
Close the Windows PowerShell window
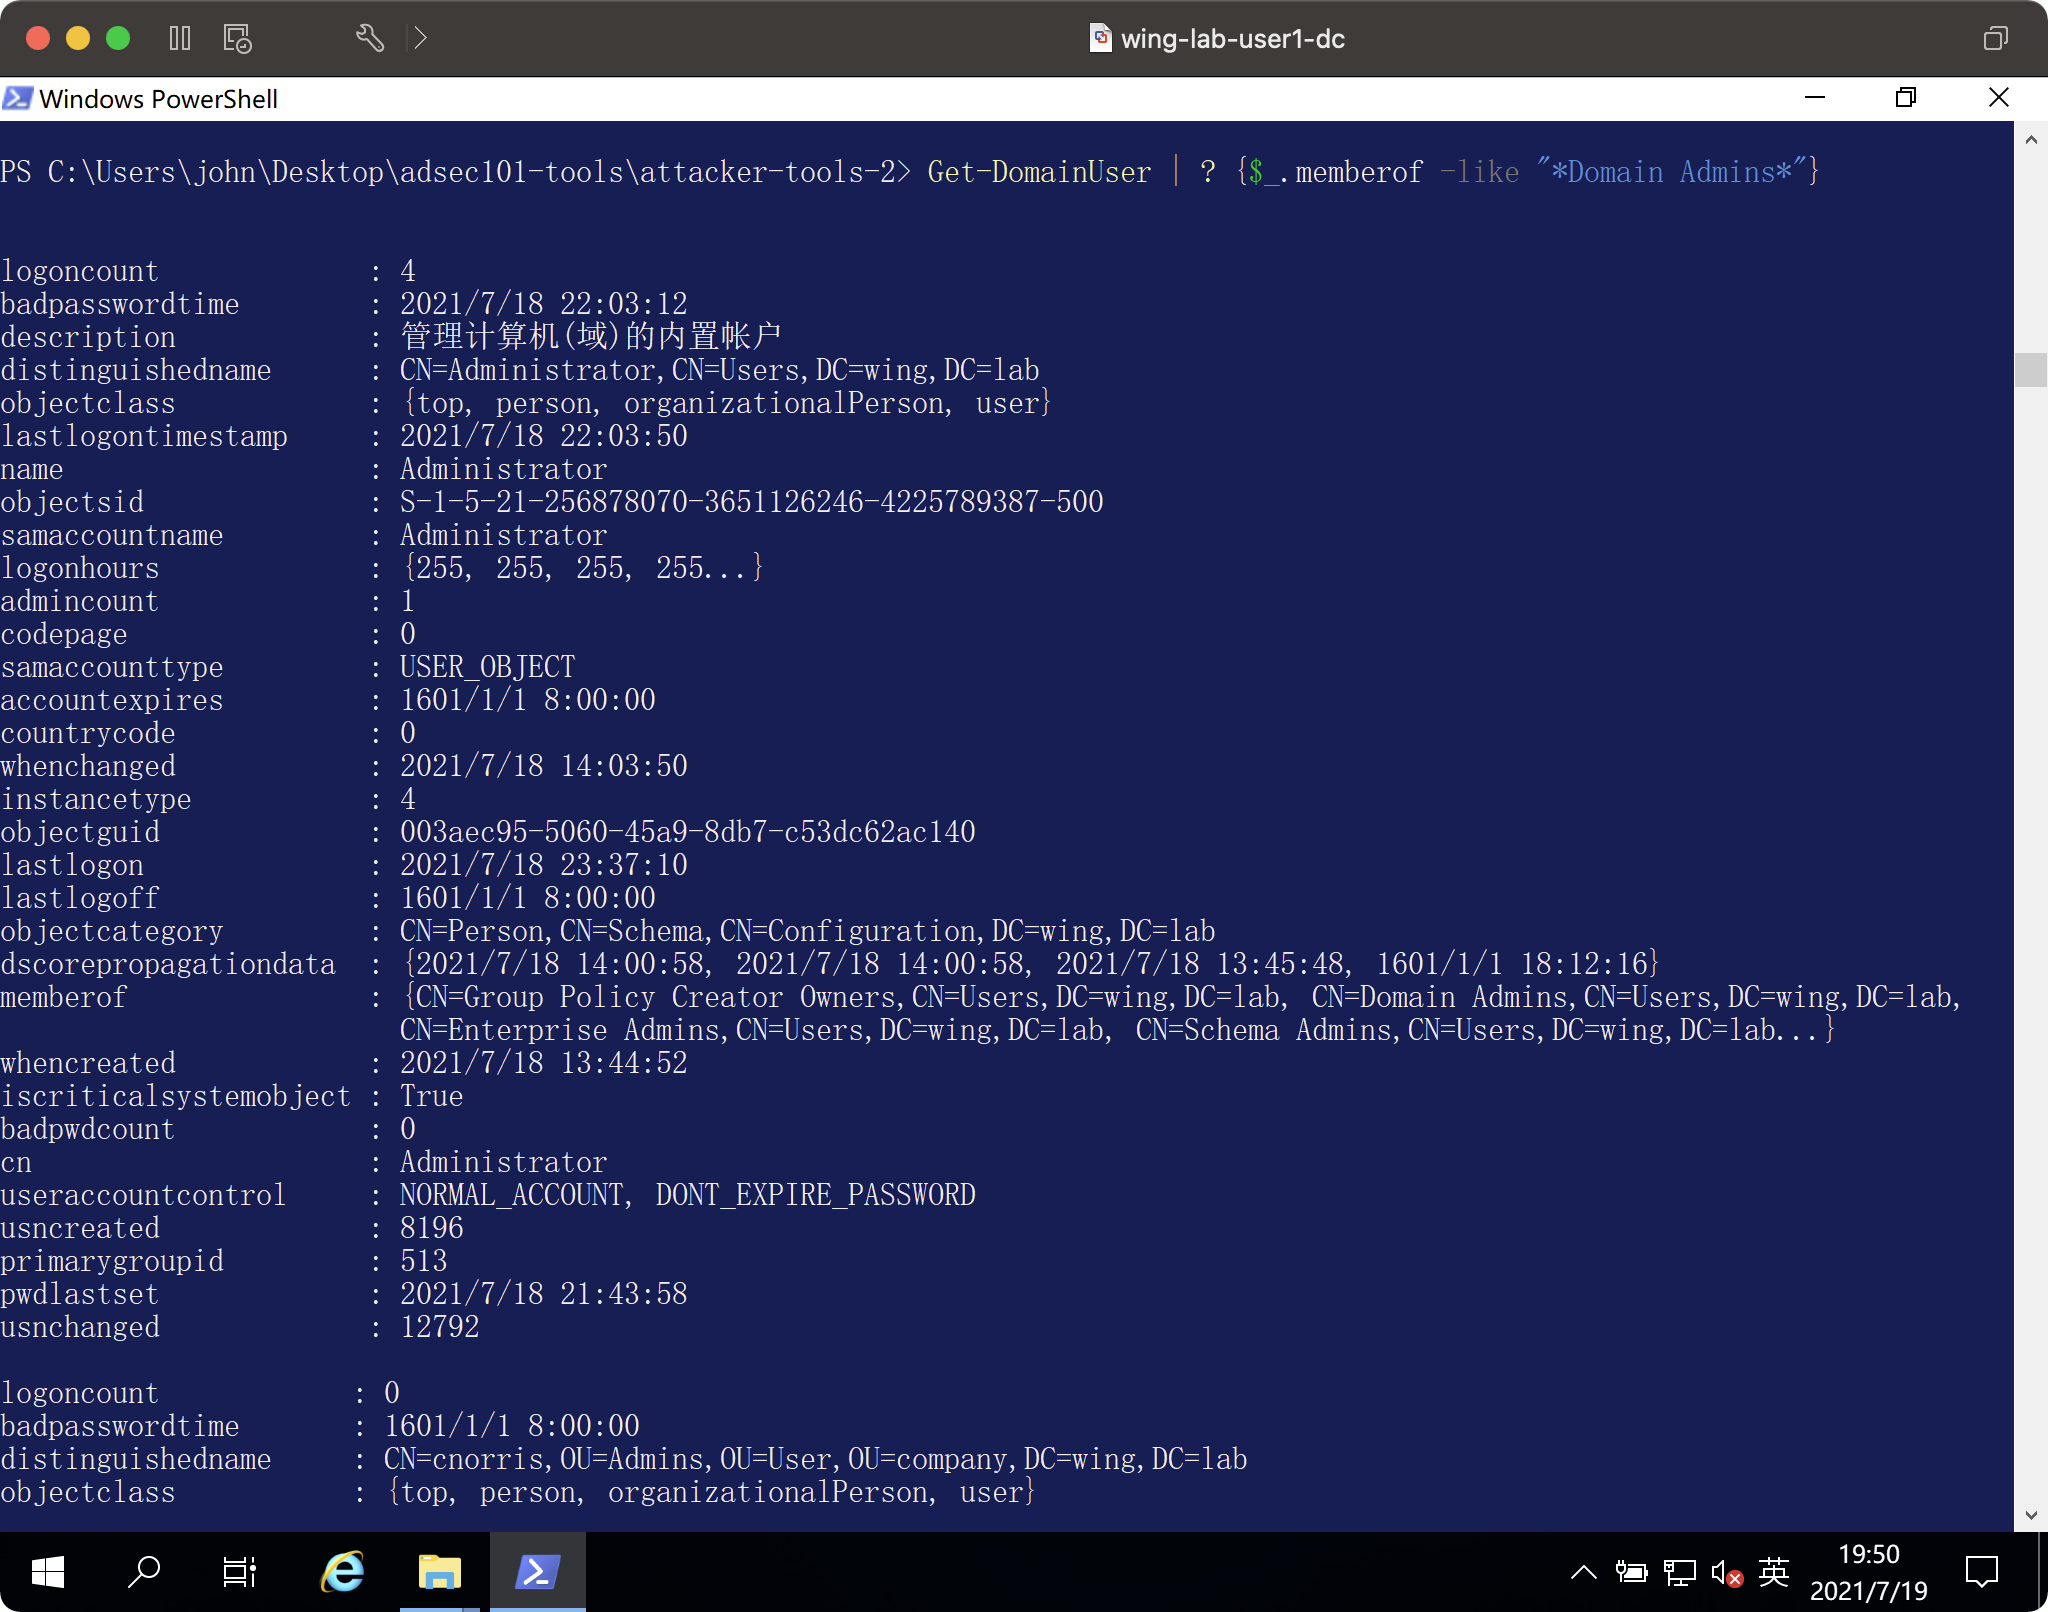click(x=1999, y=97)
